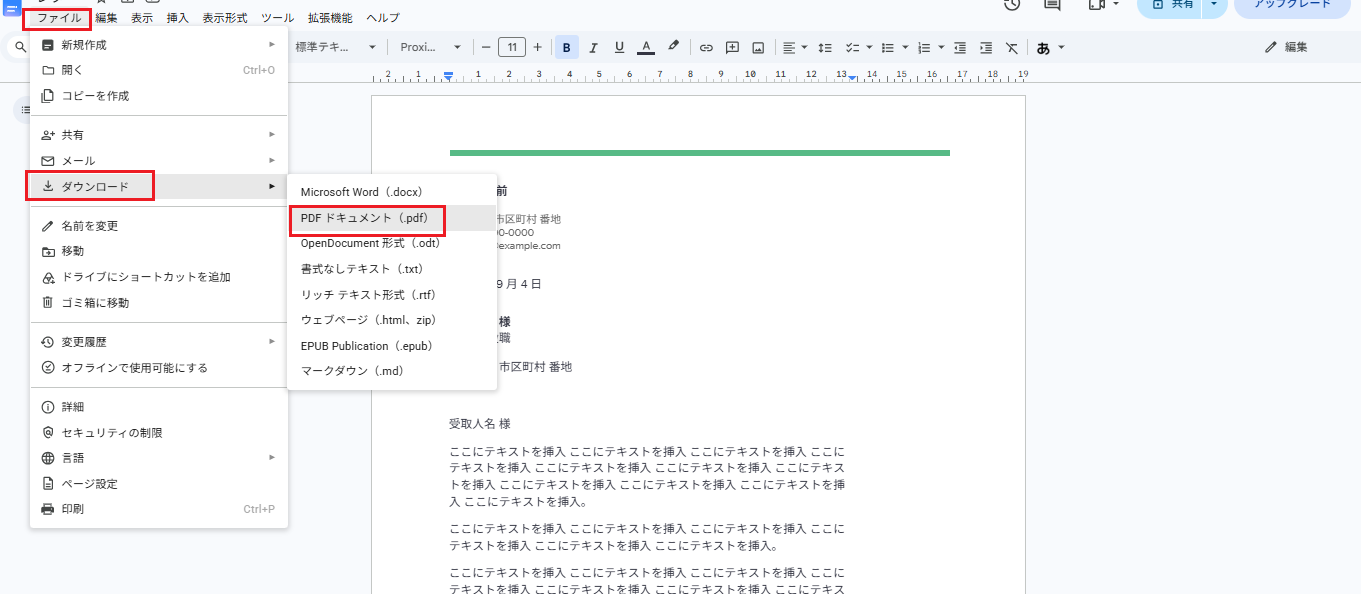The image size is (1361, 594).
Task: Click the increase indent icon
Action: point(986,47)
